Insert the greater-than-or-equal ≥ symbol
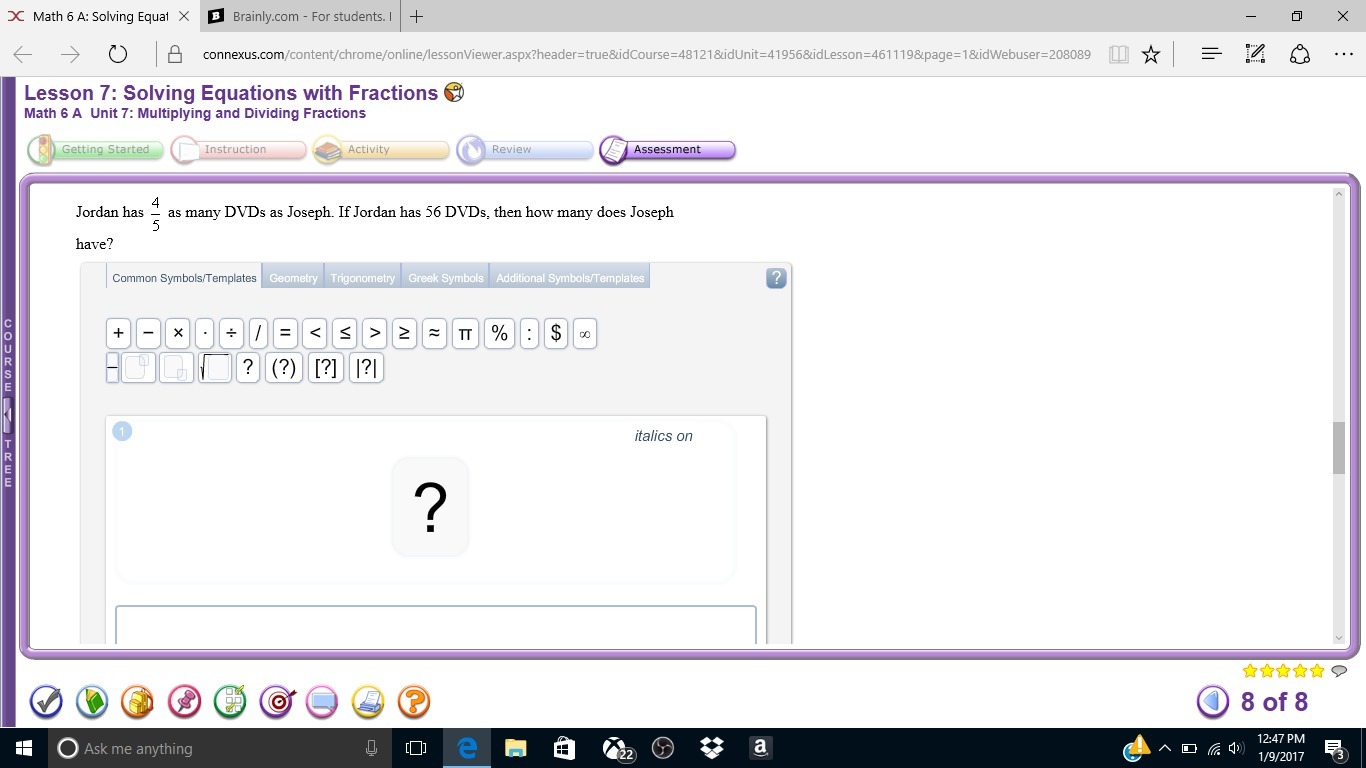 tap(404, 333)
